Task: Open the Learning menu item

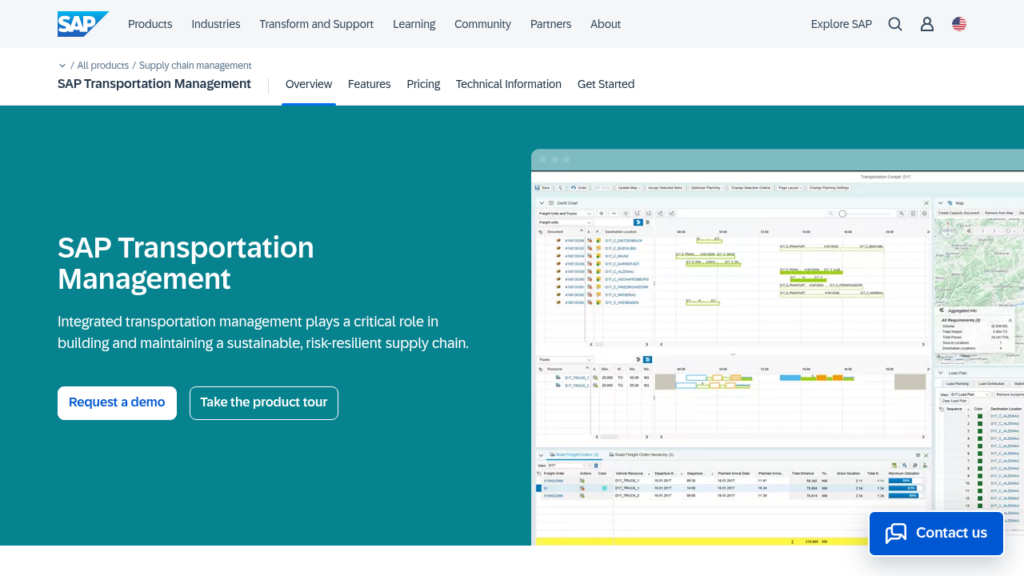Action: tap(414, 24)
